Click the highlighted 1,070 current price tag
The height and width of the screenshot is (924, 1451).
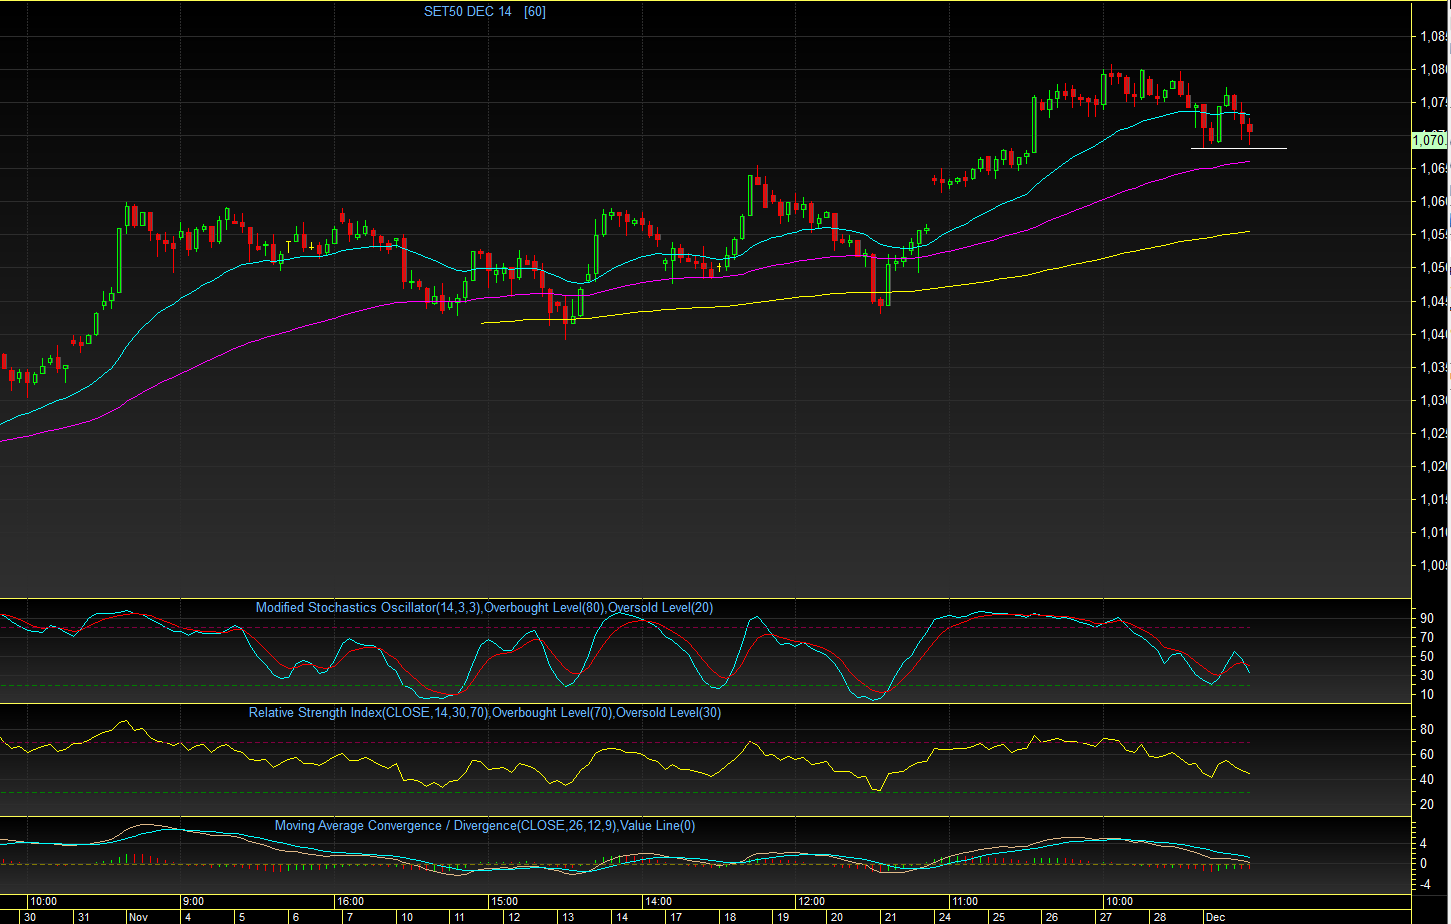click(x=1429, y=141)
